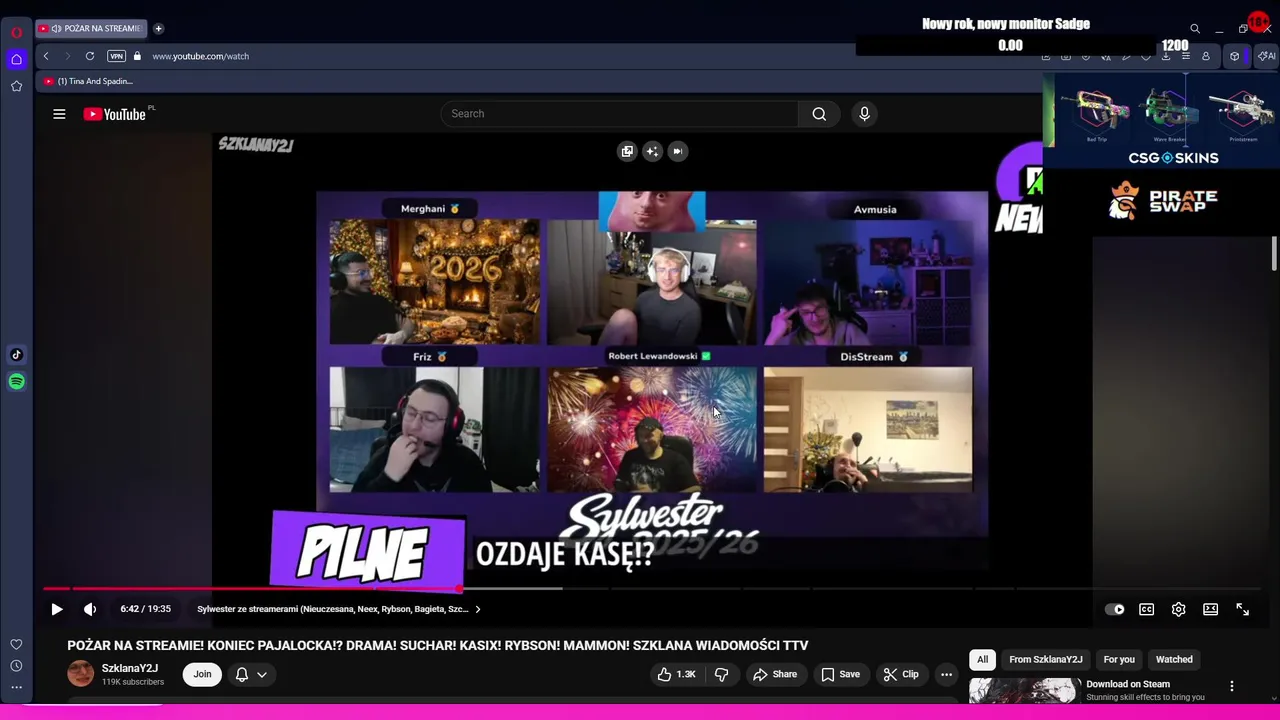Viewport: 1280px width, 720px height.
Task: Save the video to a playlist
Action: click(840, 674)
